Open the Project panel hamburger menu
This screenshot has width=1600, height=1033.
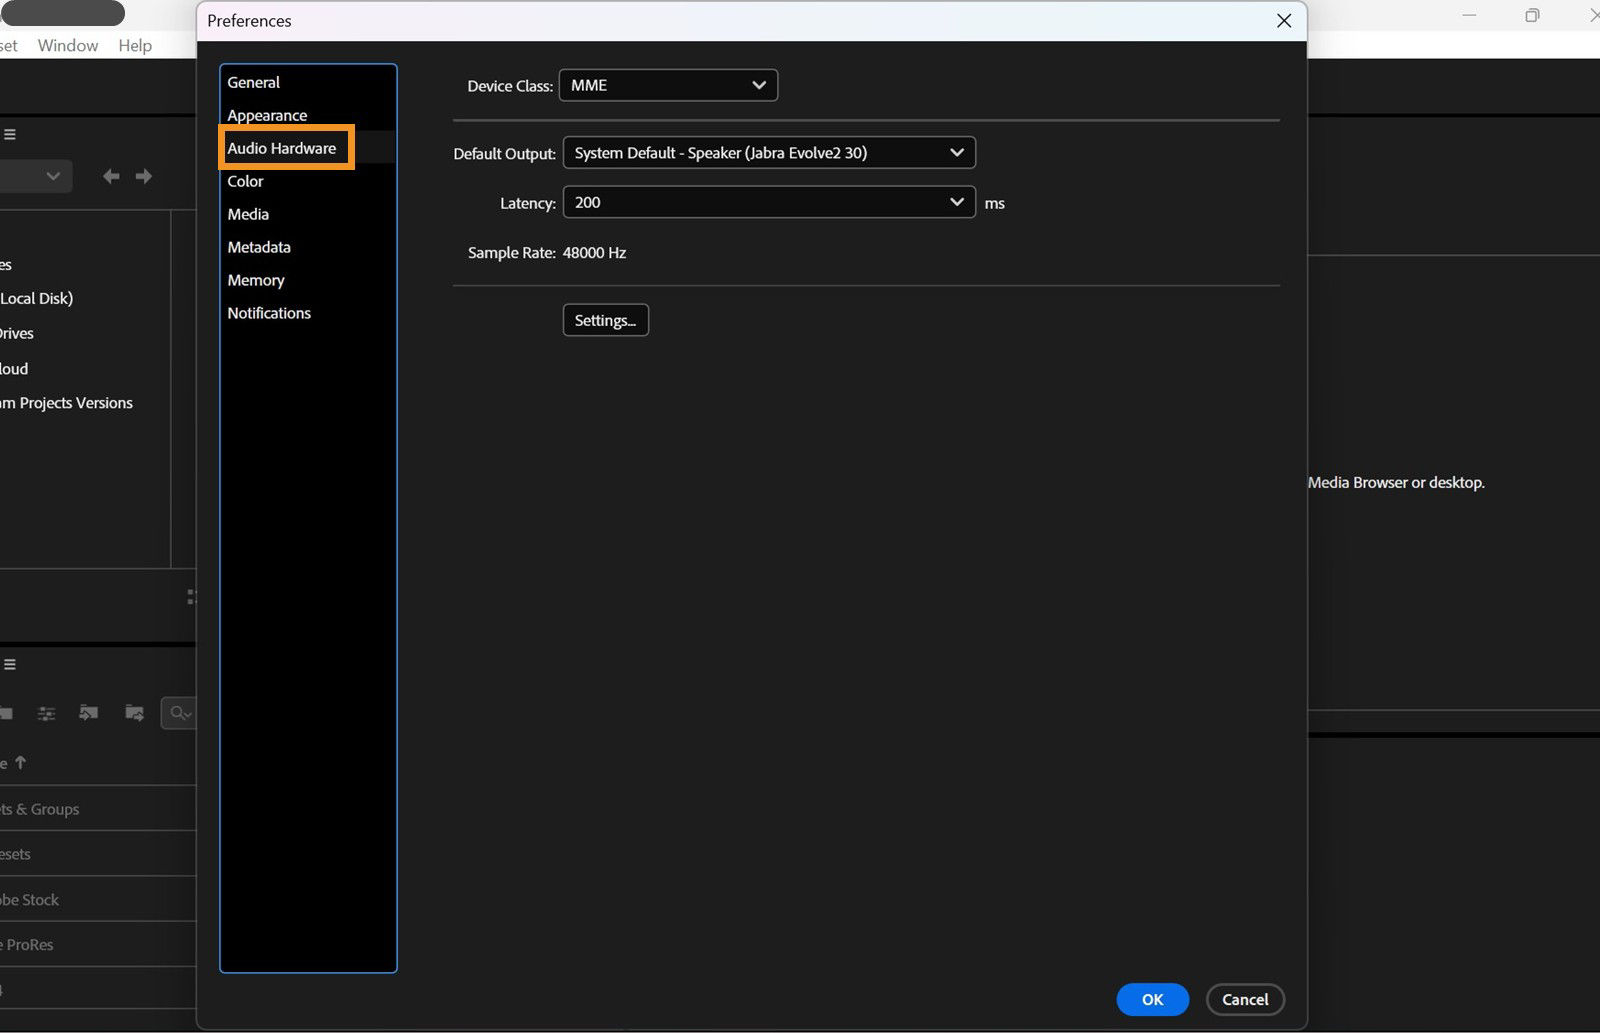[9, 663]
